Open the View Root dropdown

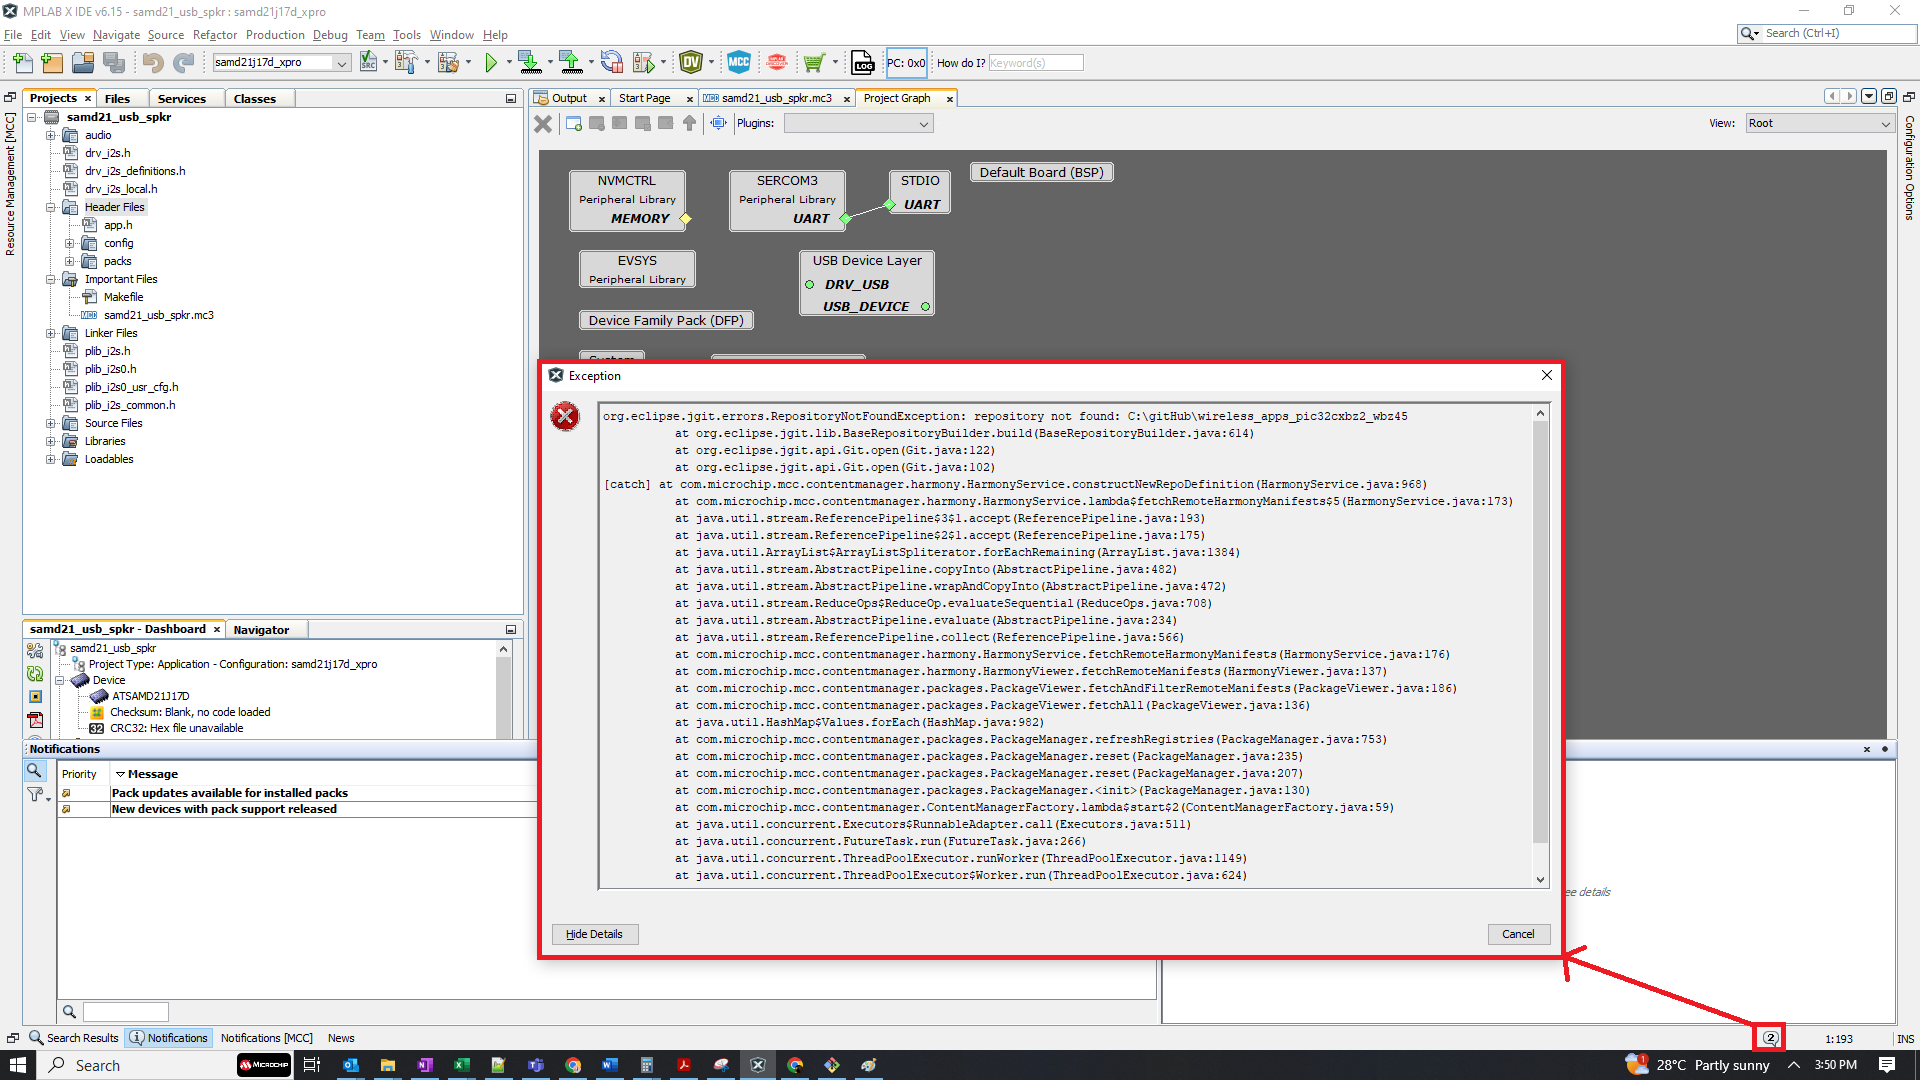point(1819,124)
